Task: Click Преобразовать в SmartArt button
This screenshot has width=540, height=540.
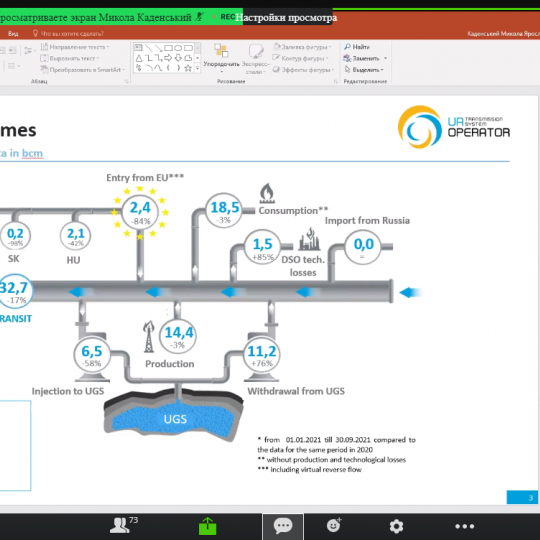Action: [83, 70]
